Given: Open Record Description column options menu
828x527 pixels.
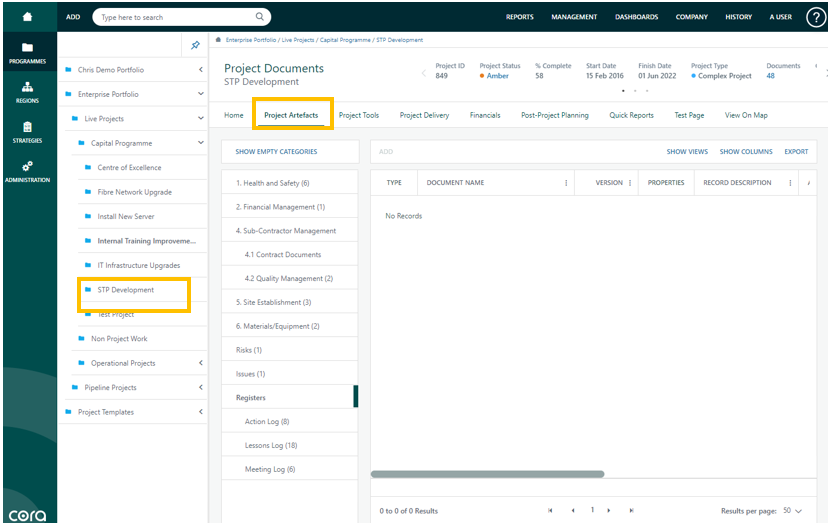Looking at the screenshot, I should [x=790, y=183].
